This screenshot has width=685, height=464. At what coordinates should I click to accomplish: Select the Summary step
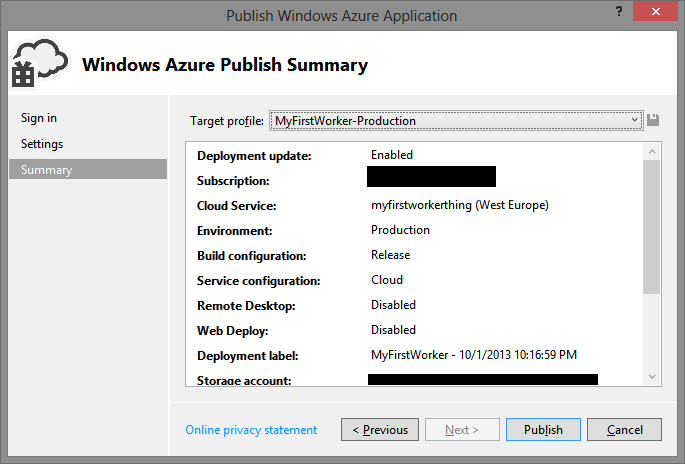88,169
